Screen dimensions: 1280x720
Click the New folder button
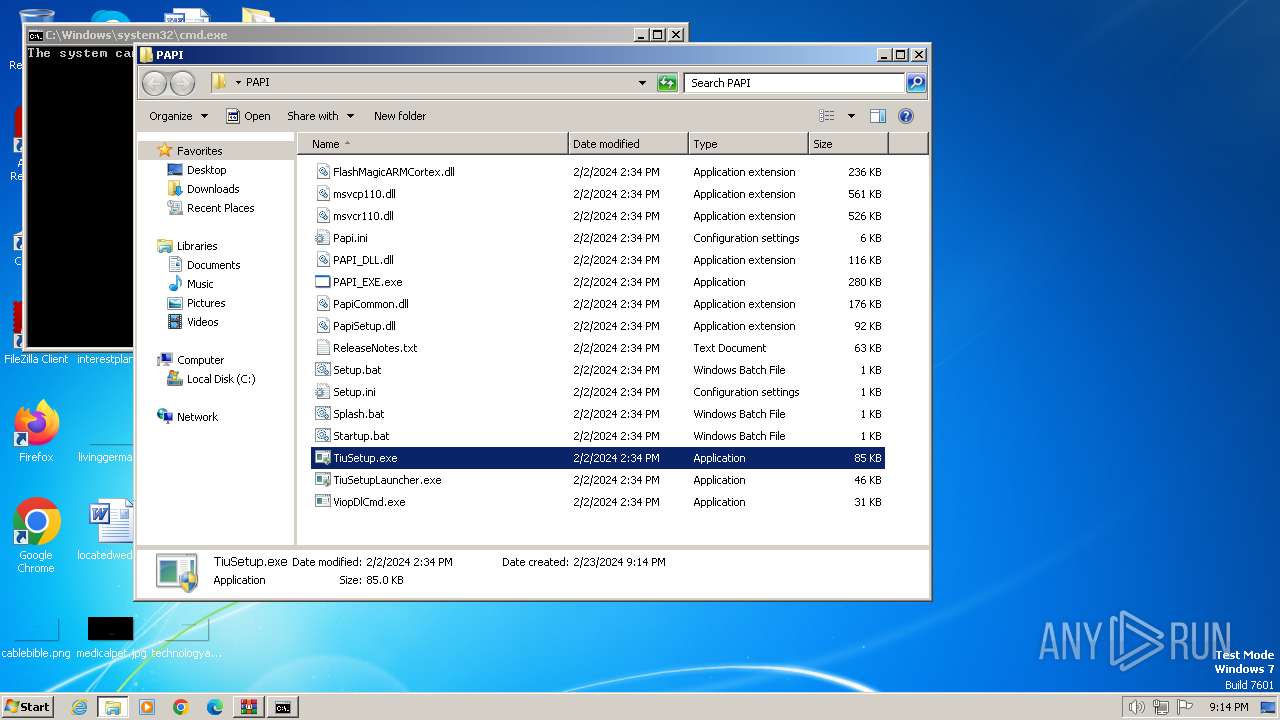[400, 116]
